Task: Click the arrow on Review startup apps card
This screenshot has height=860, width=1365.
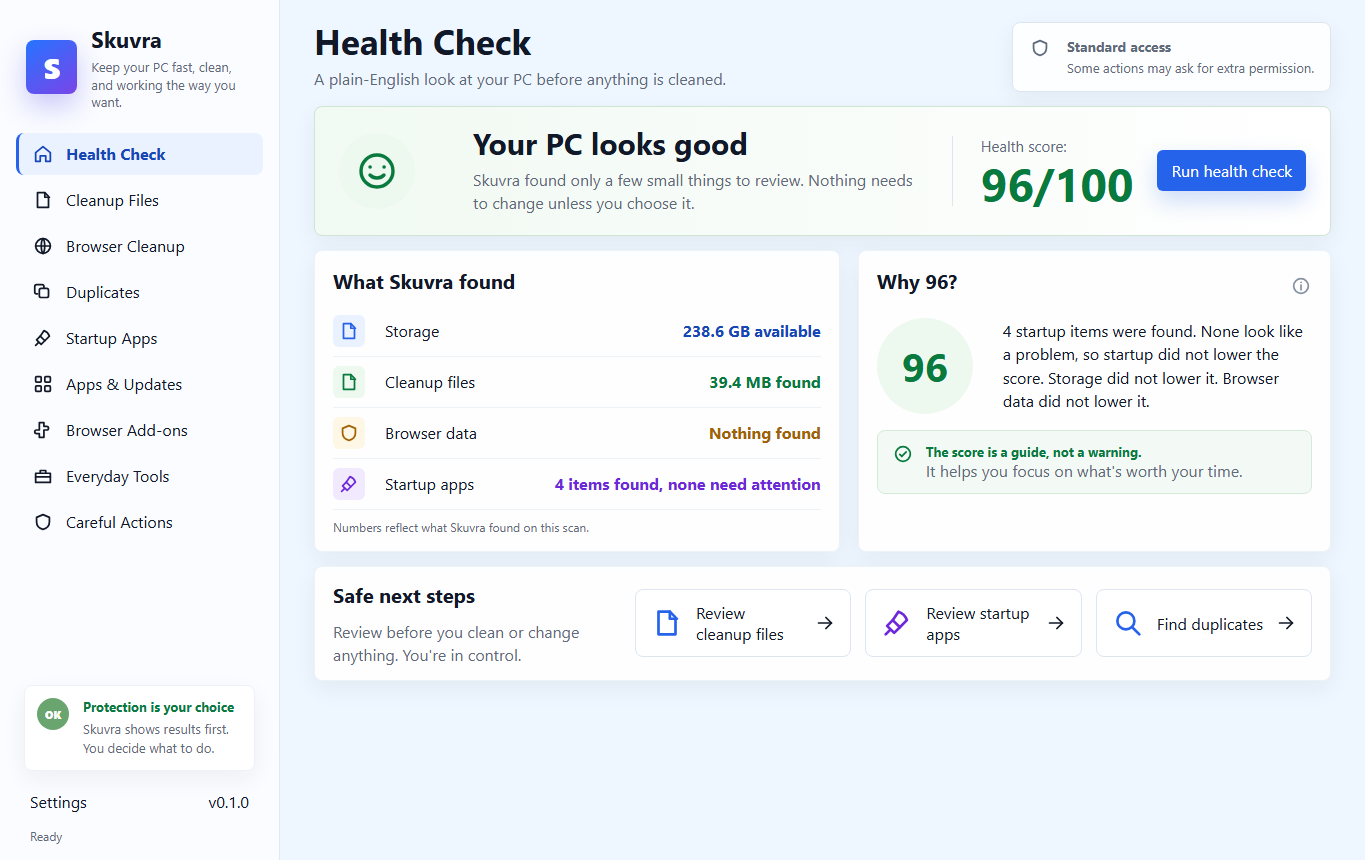Action: click(1056, 623)
